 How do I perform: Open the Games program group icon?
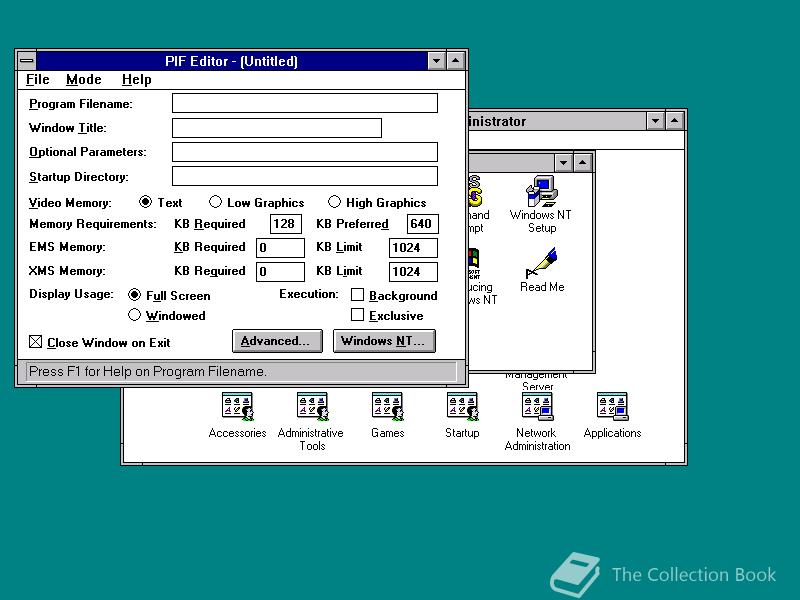point(387,406)
